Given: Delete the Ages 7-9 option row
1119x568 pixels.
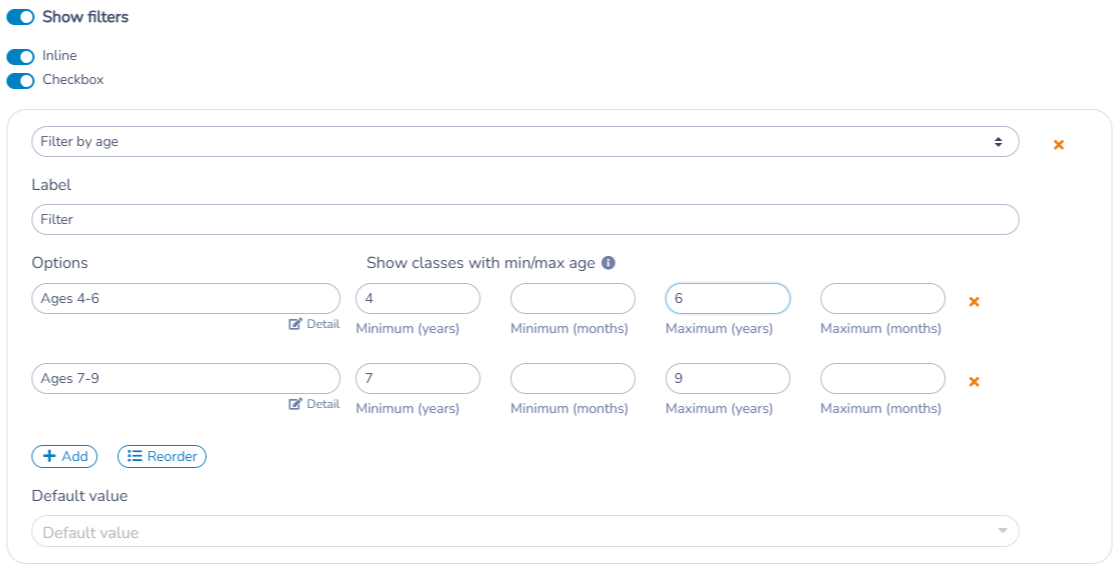Looking at the screenshot, I should tap(973, 382).
